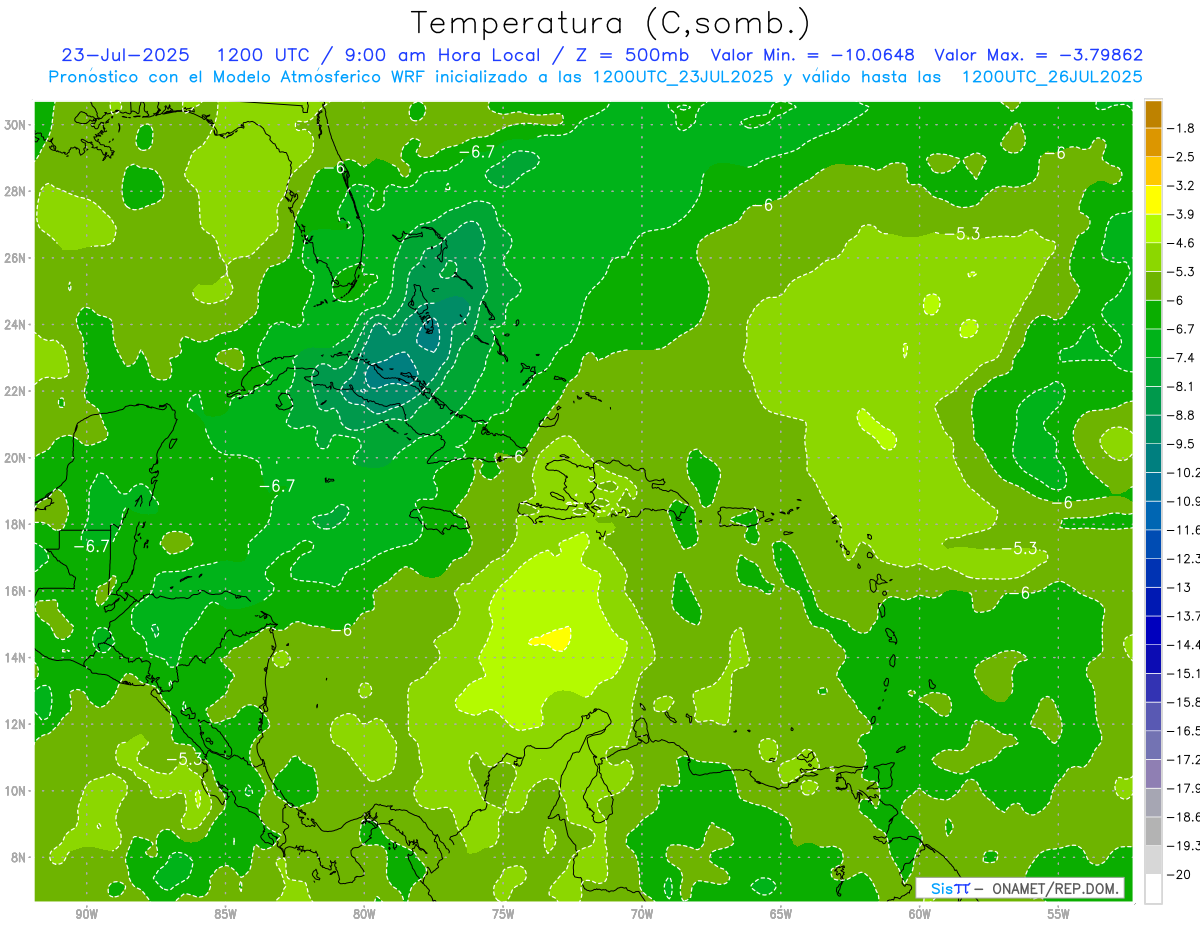Click the "90W" longitude axis label
The width and height of the screenshot is (1200, 927).
pyautogui.click(x=86, y=914)
